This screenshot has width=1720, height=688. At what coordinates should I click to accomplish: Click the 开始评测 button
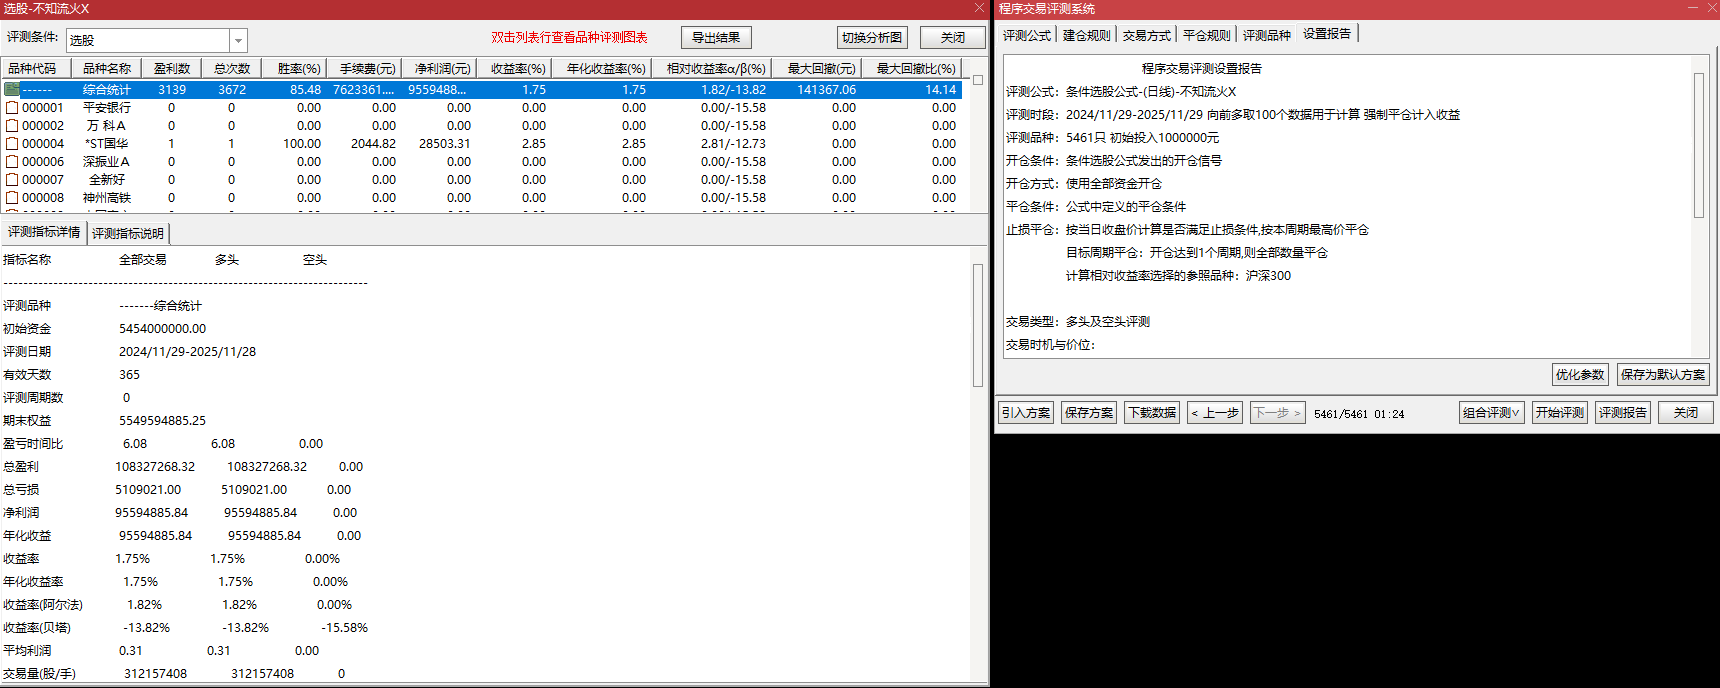pos(1559,413)
